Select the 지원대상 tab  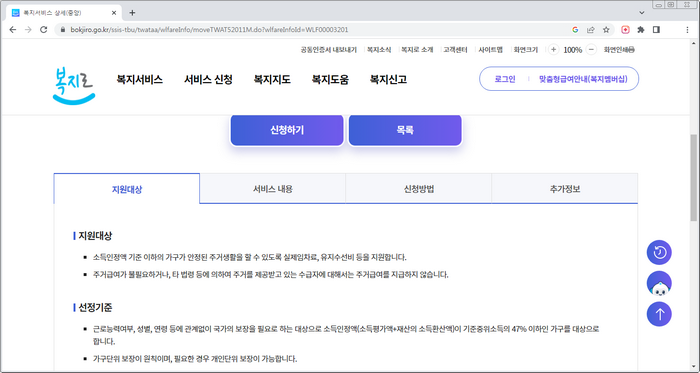point(127,189)
